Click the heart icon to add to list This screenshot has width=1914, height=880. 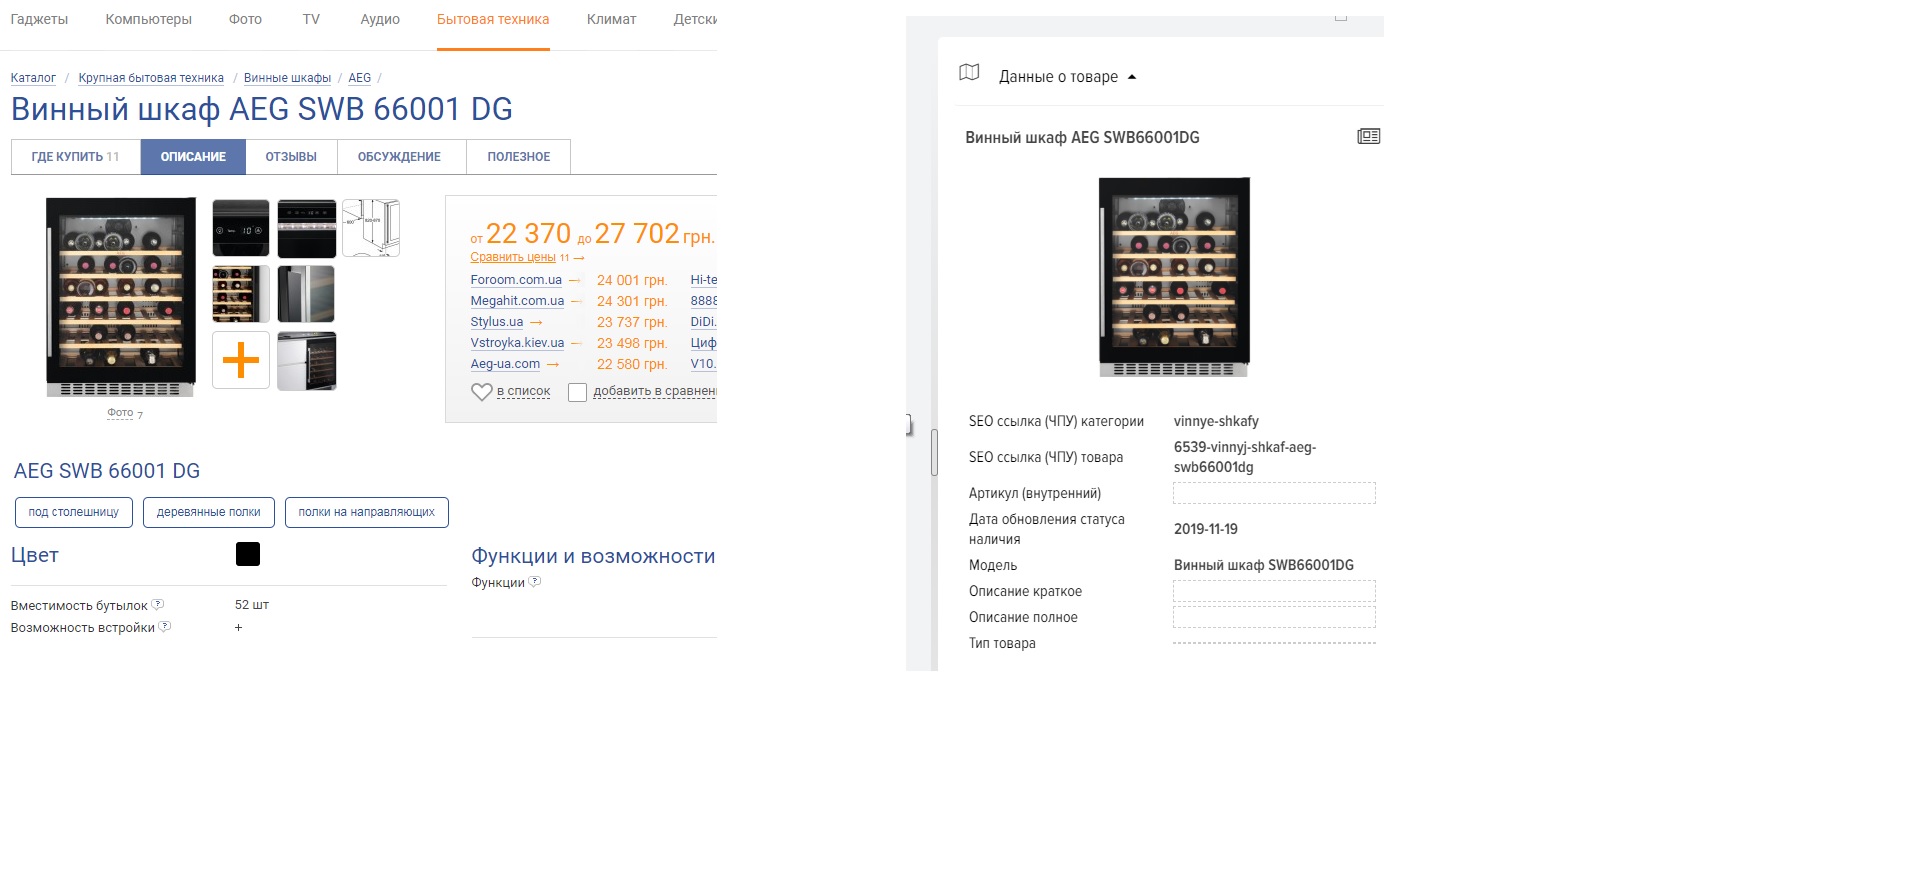point(481,392)
